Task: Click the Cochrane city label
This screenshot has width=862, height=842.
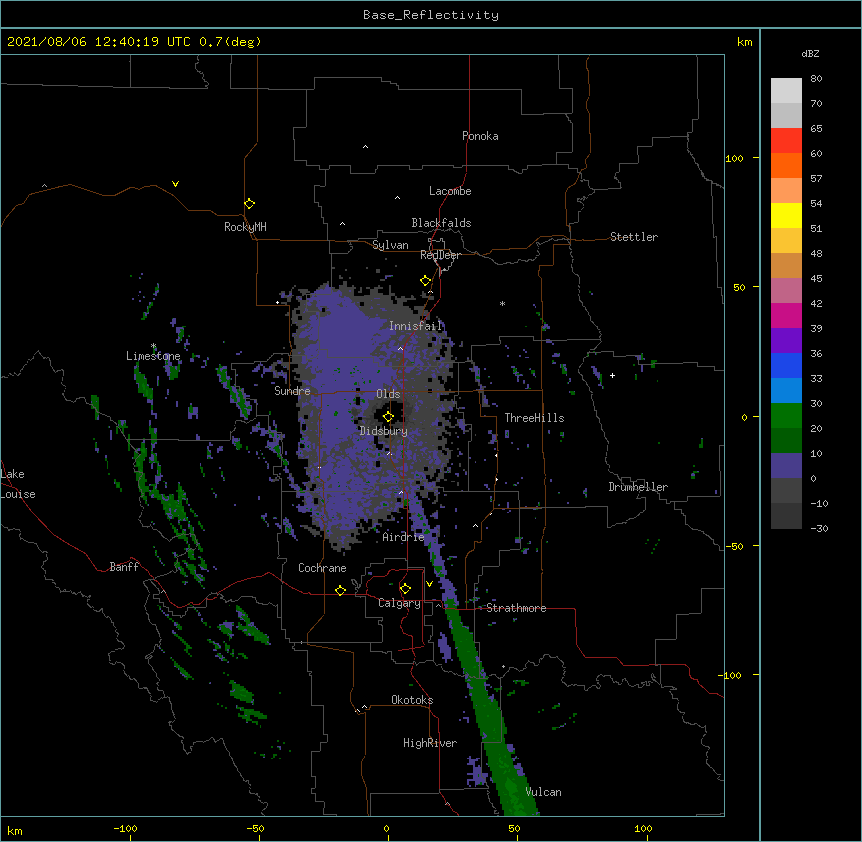Action: coord(322,568)
